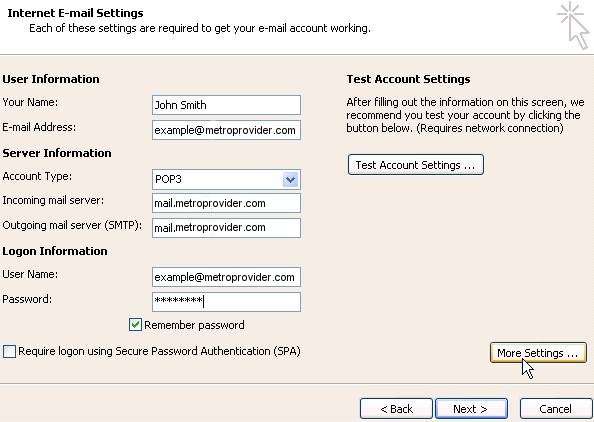Screen dimensions: 594x422
Task: Toggle the Remember password checkbox
Action: [135, 325]
